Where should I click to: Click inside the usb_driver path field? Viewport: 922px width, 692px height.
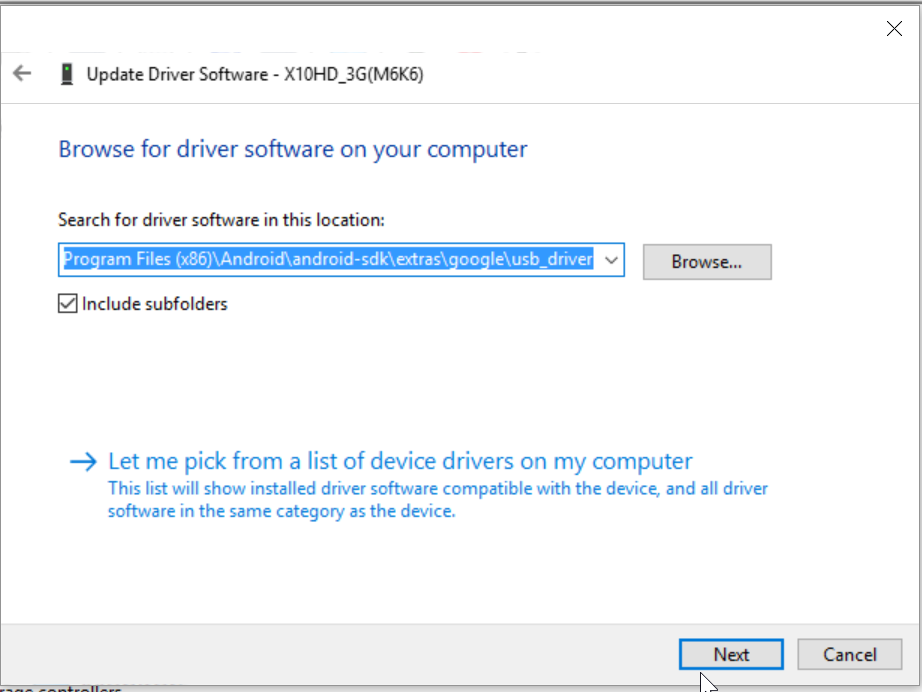(341, 260)
